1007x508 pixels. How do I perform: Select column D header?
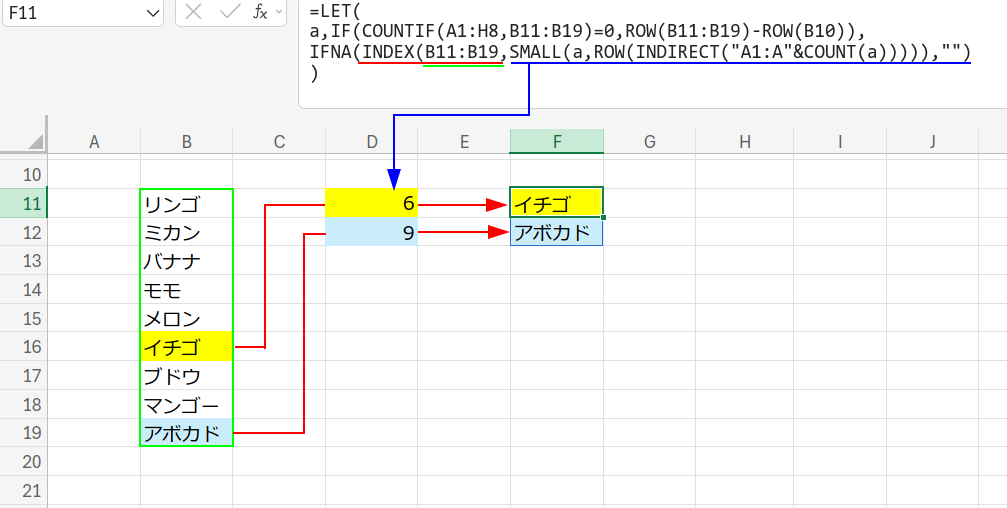pyautogui.click(x=372, y=141)
